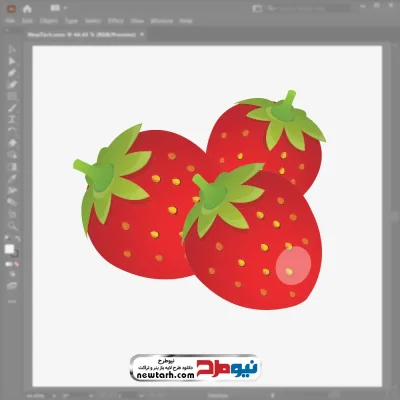Screen dimensions: 400x400
Task: Select the Direct Selection tool white arrow
Action: (x=12, y=61)
